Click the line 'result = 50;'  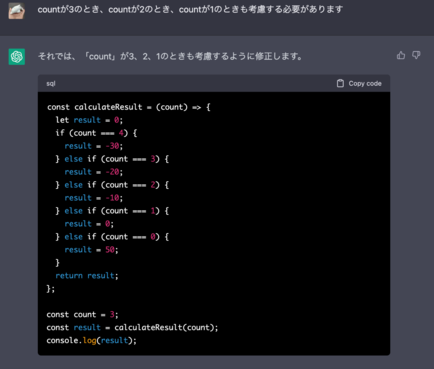point(91,250)
